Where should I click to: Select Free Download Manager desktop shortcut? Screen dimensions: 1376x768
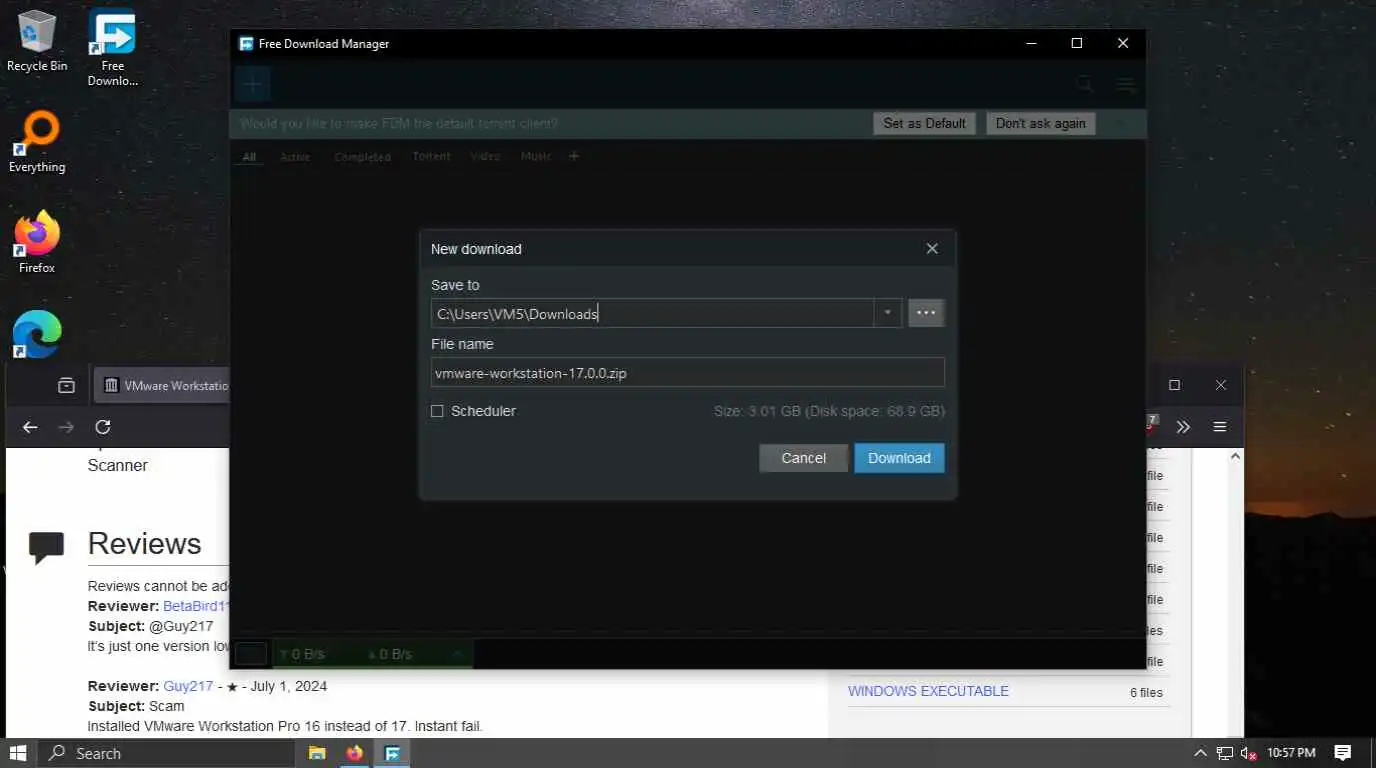click(x=112, y=48)
